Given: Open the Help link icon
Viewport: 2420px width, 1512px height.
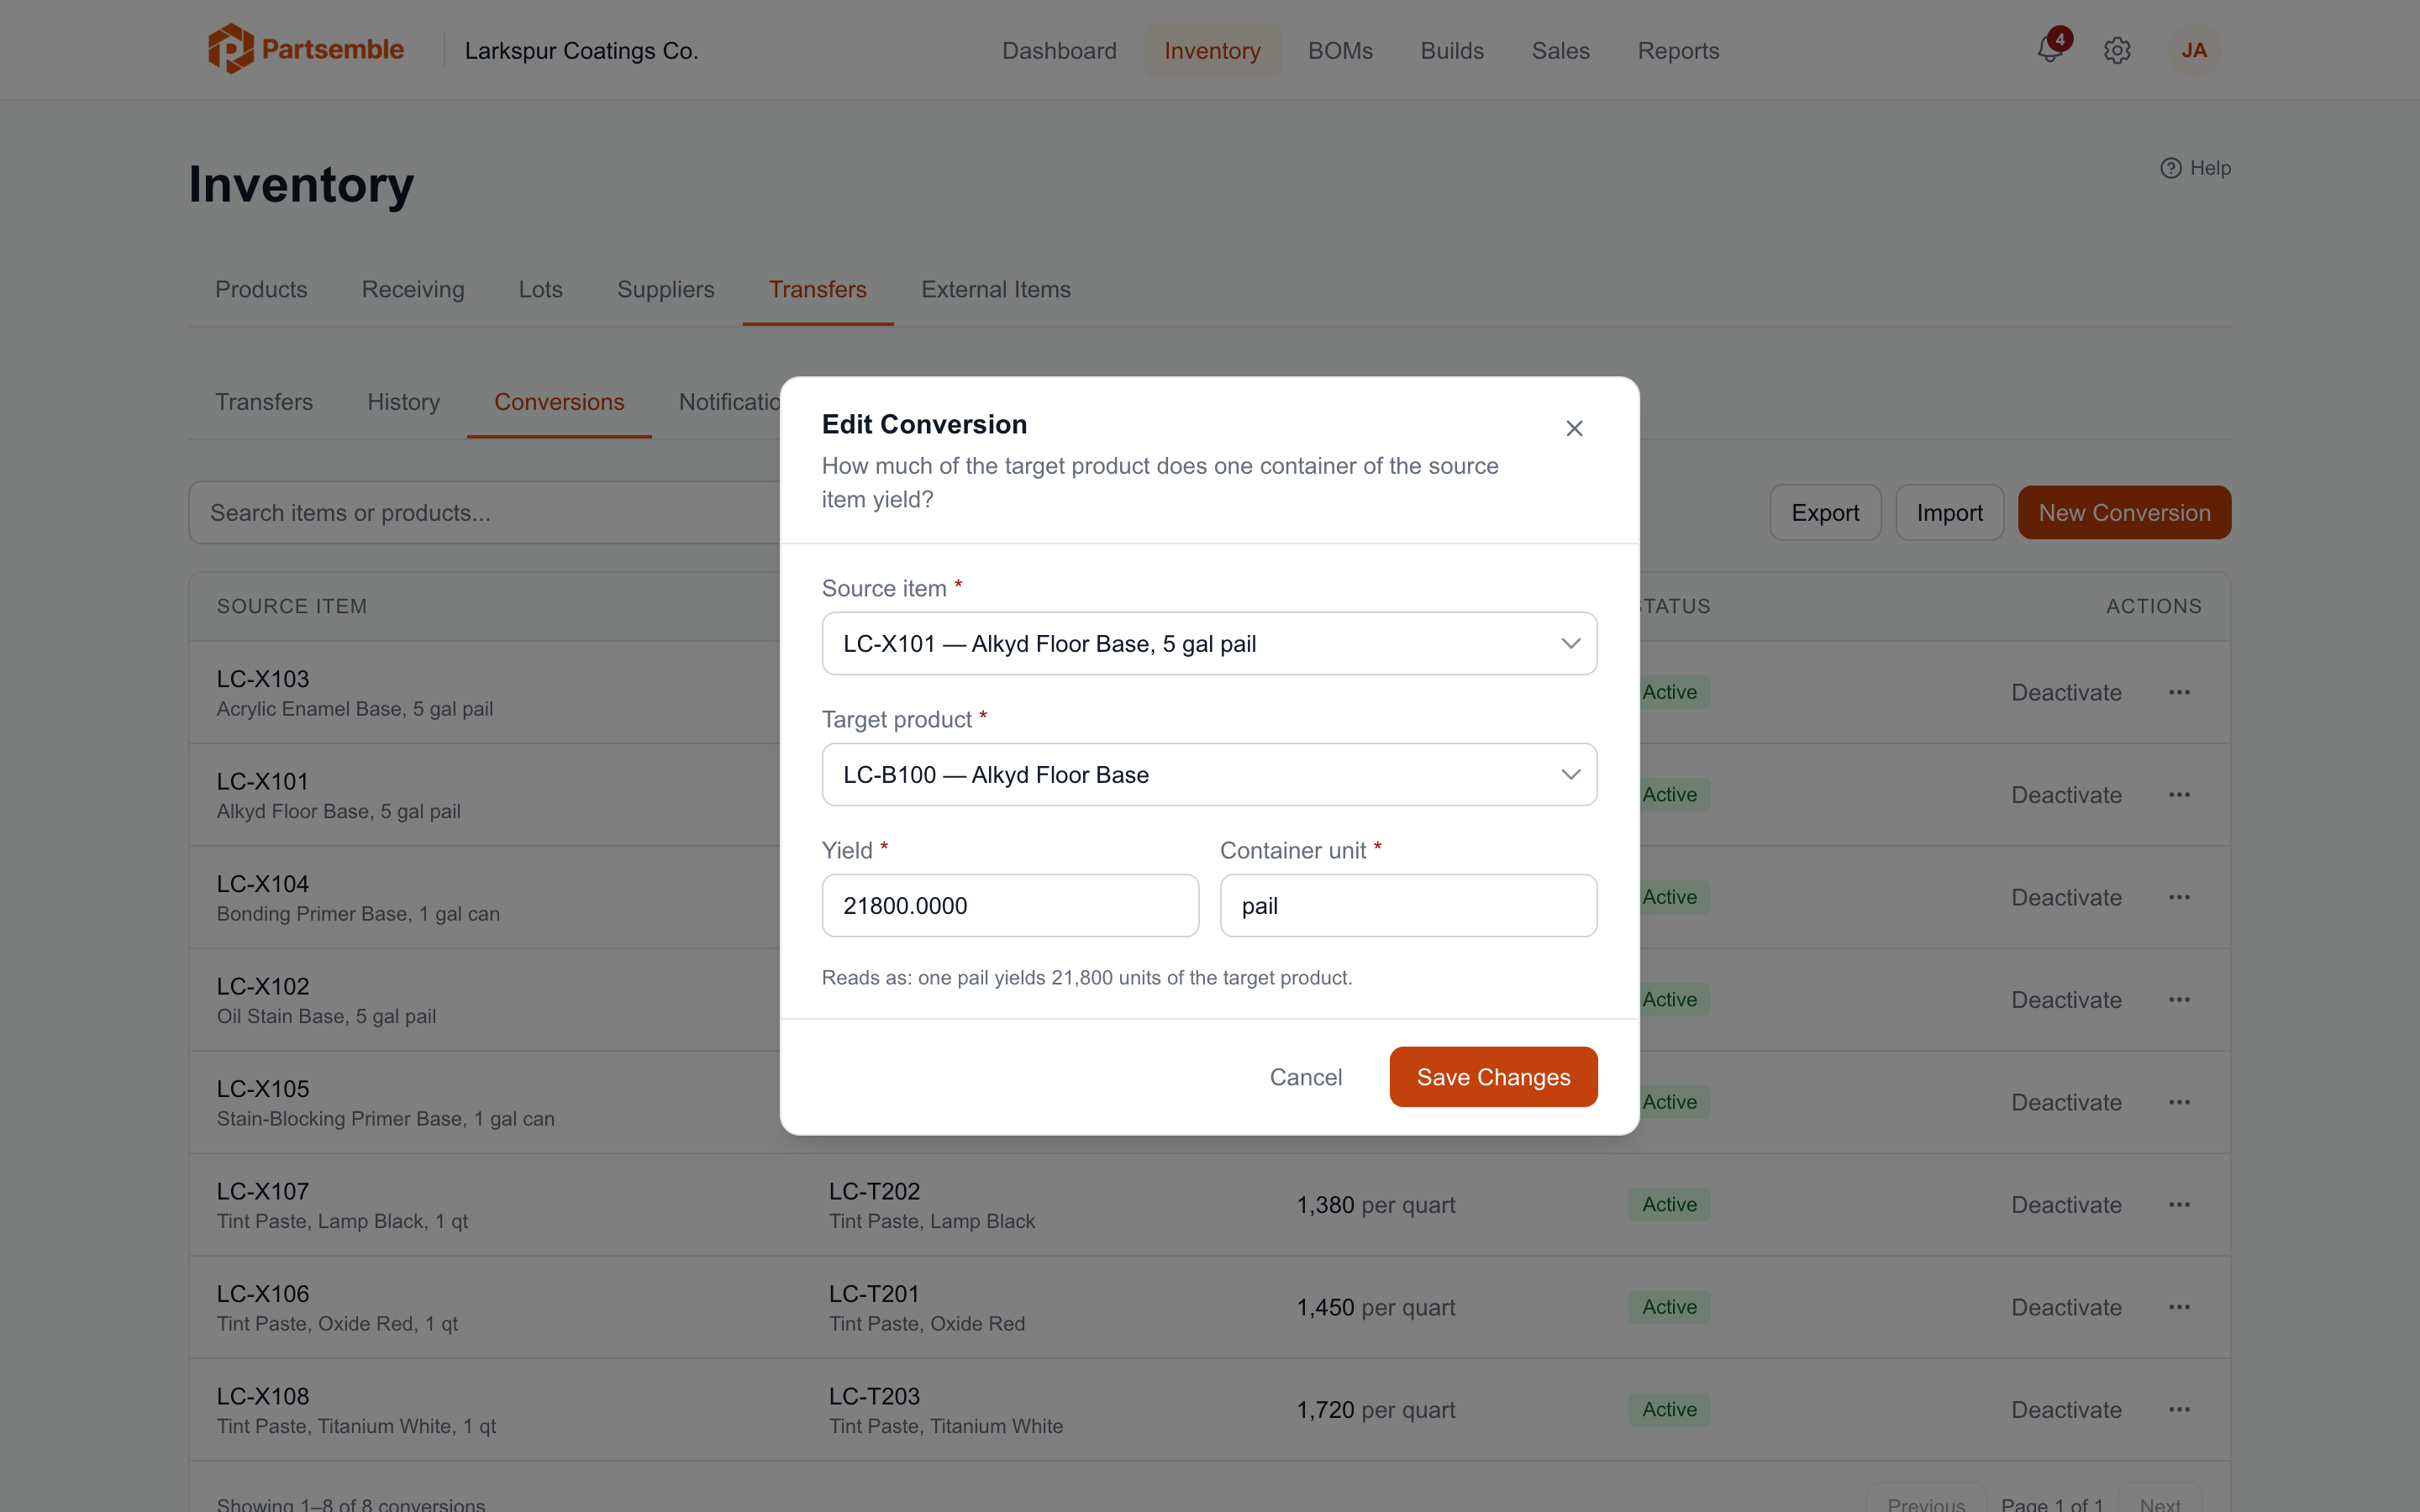Looking at the screenshot, I should (x=2170, y=168).
